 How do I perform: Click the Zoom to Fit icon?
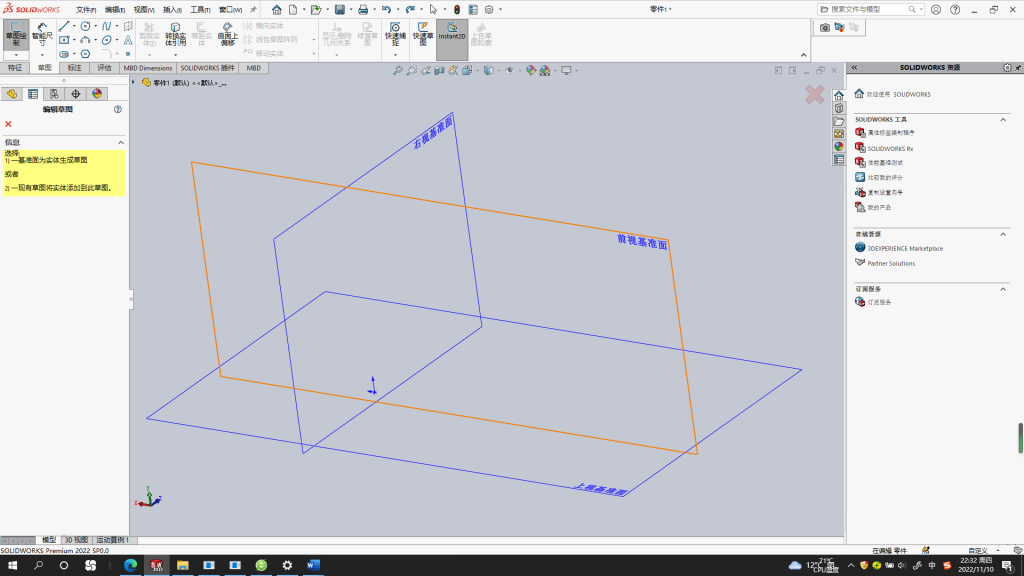point(397,71)
